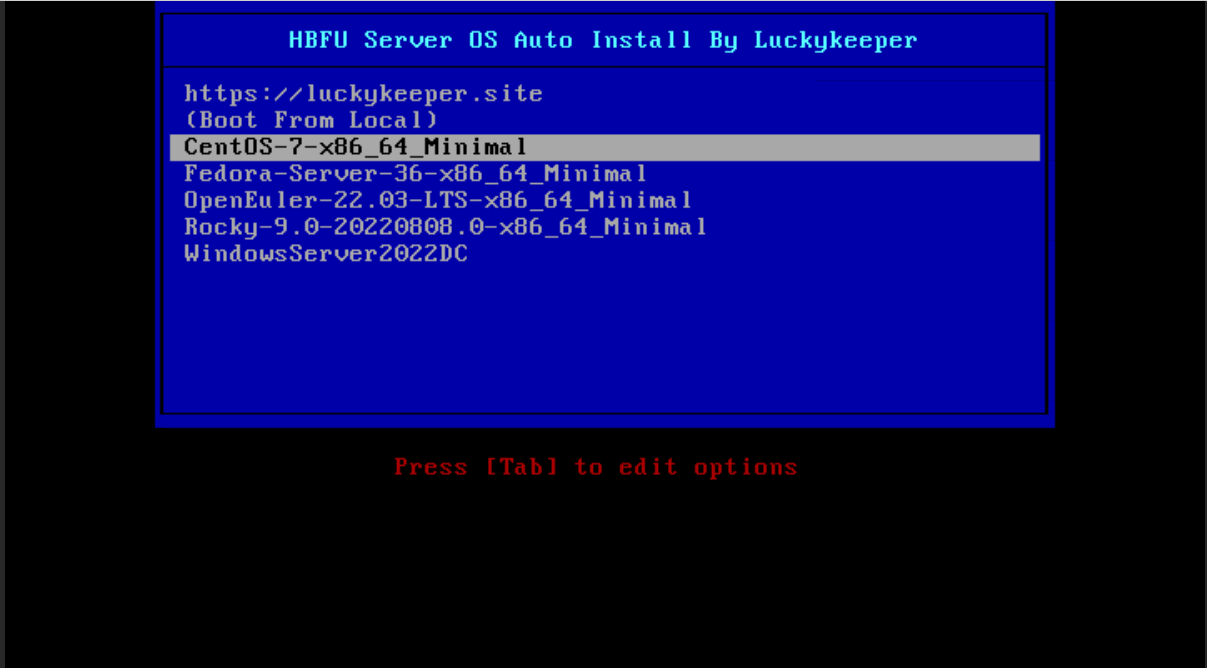This screenshot has height=668, width=1207.
Task: Select the CentOS-7-x86_64_Minimal boot entry
Action: 605,147
